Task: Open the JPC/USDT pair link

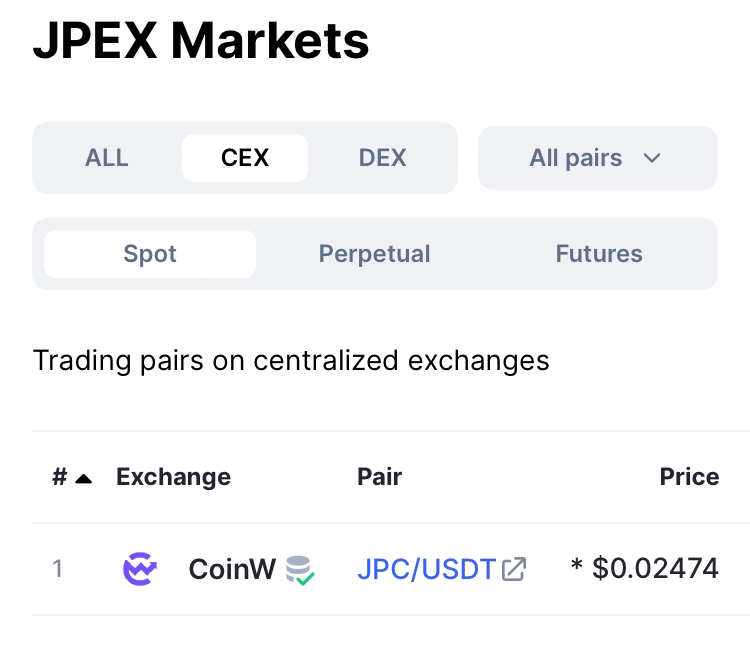Action: [426, 569]
